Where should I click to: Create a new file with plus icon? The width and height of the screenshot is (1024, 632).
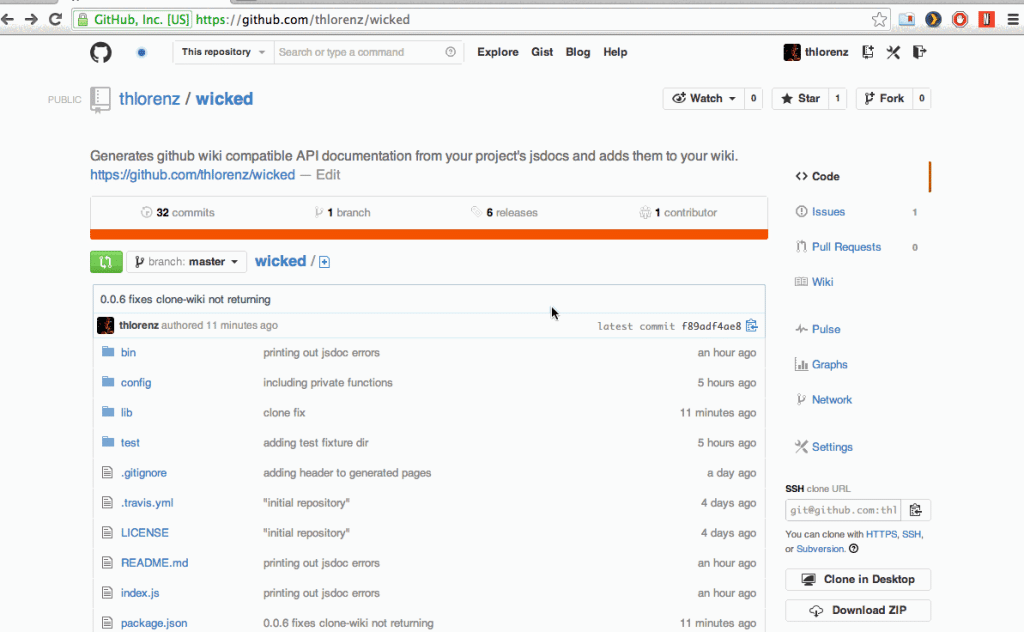pyautogui.click(x=324, y=262)
